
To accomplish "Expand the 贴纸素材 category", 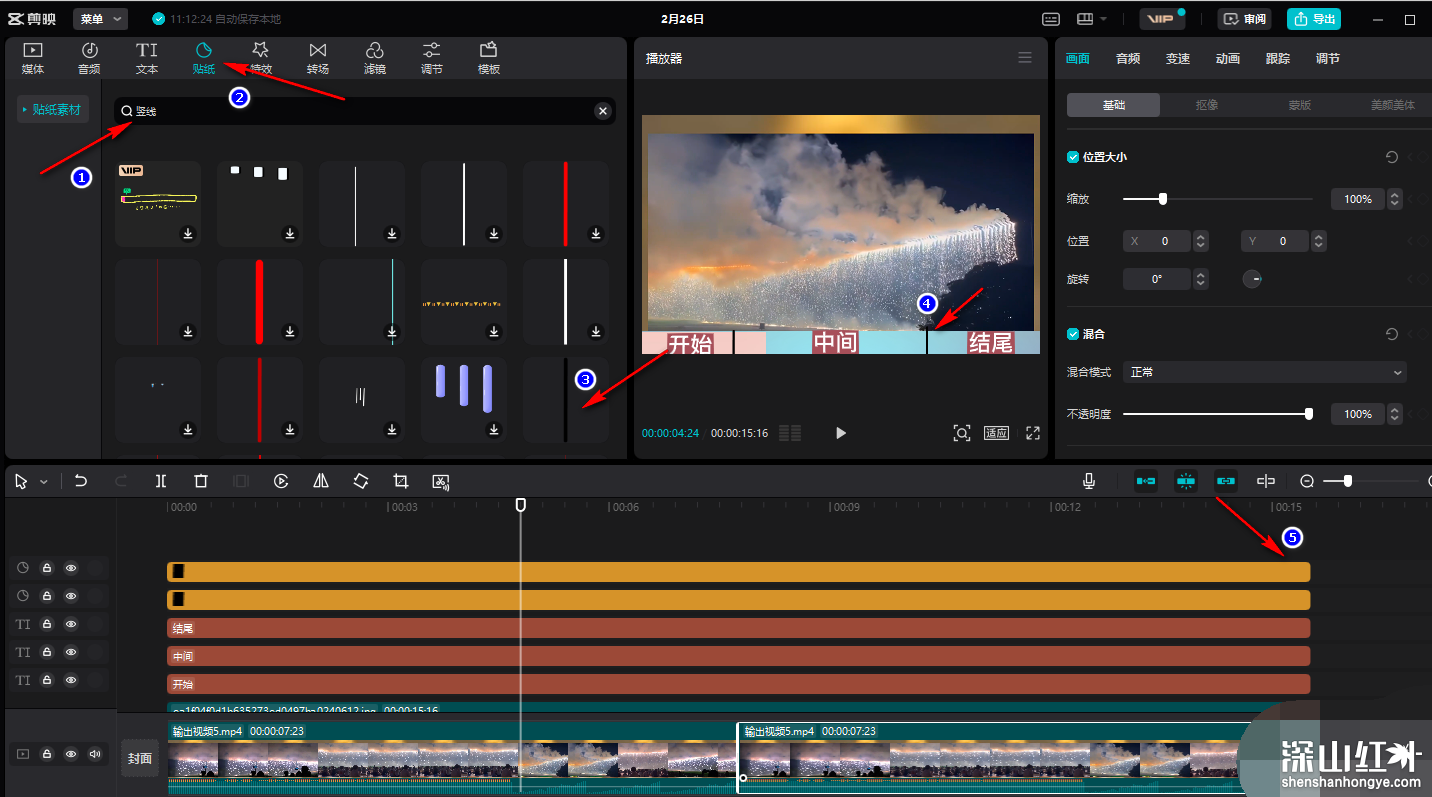I will 53,110.
